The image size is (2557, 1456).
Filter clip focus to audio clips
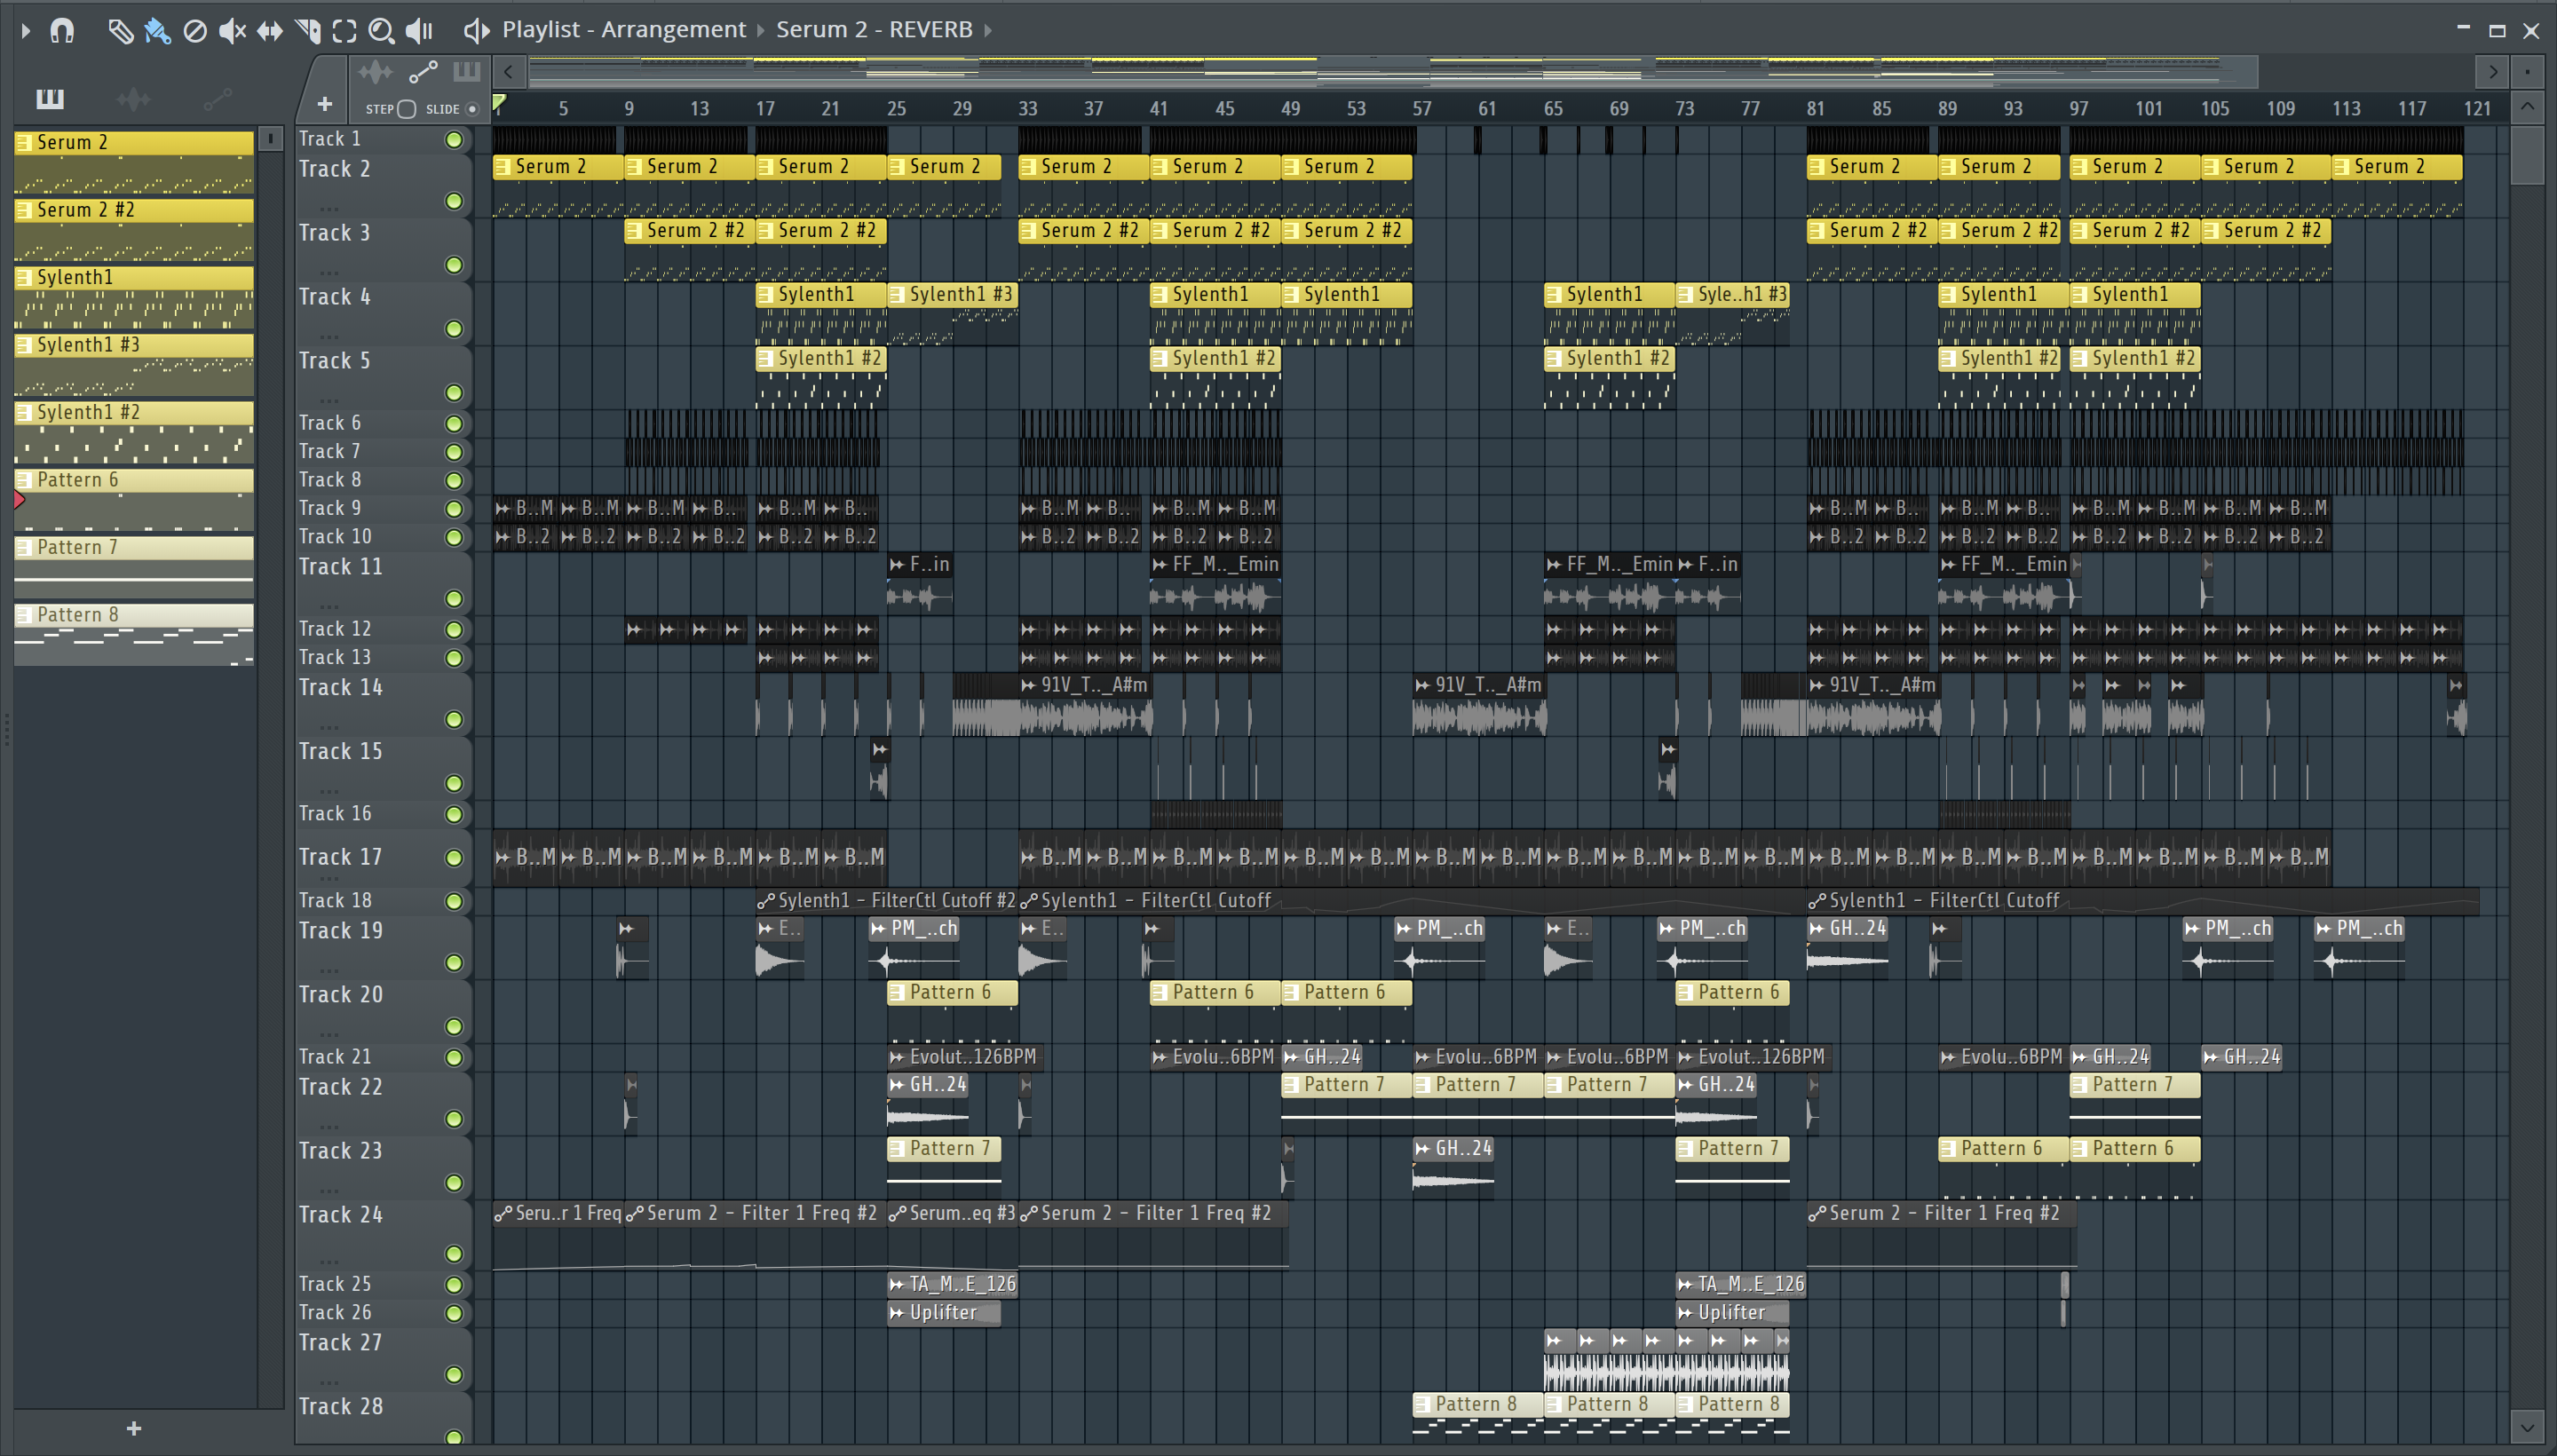pyautogui.click(x=376, y=72)
